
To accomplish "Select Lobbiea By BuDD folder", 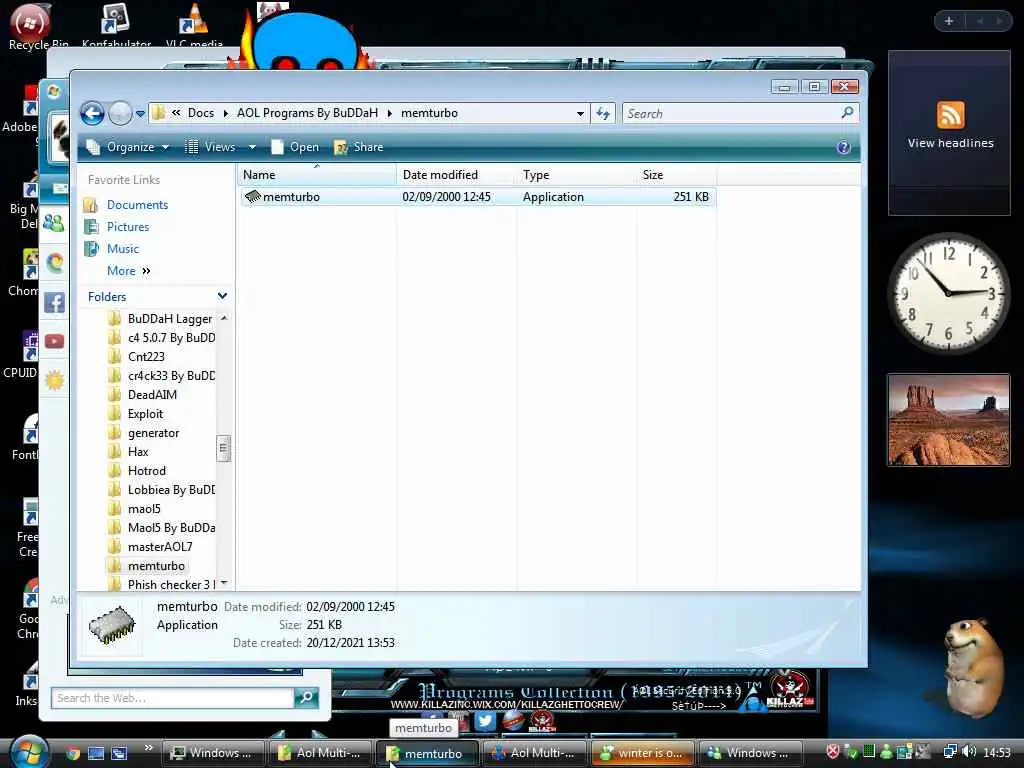I will click(171, 489).
